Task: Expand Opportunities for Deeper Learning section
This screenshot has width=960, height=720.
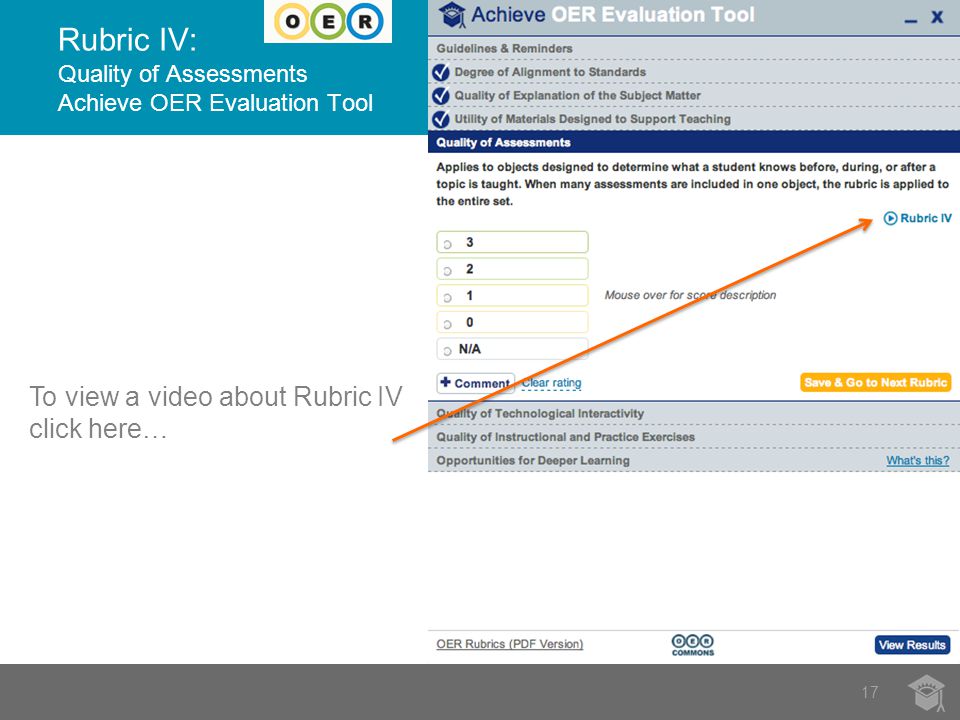Action: (694, 460)
